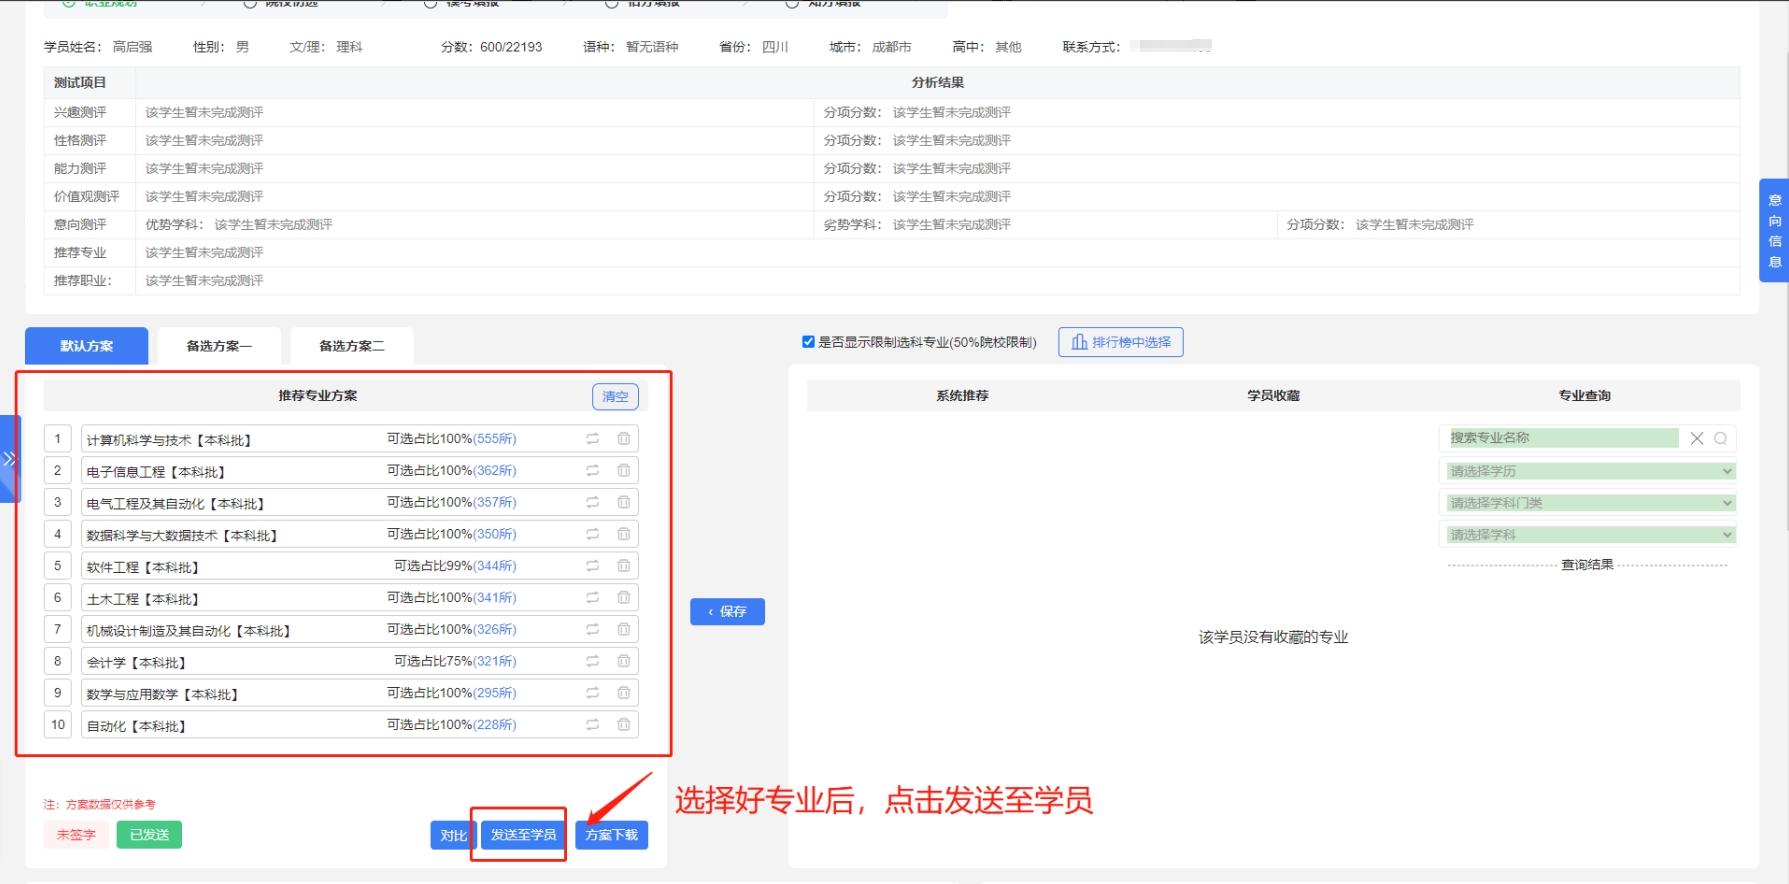1789x884 pixels.
Task: Trash icon for 会计学 row
Action: 623,661
